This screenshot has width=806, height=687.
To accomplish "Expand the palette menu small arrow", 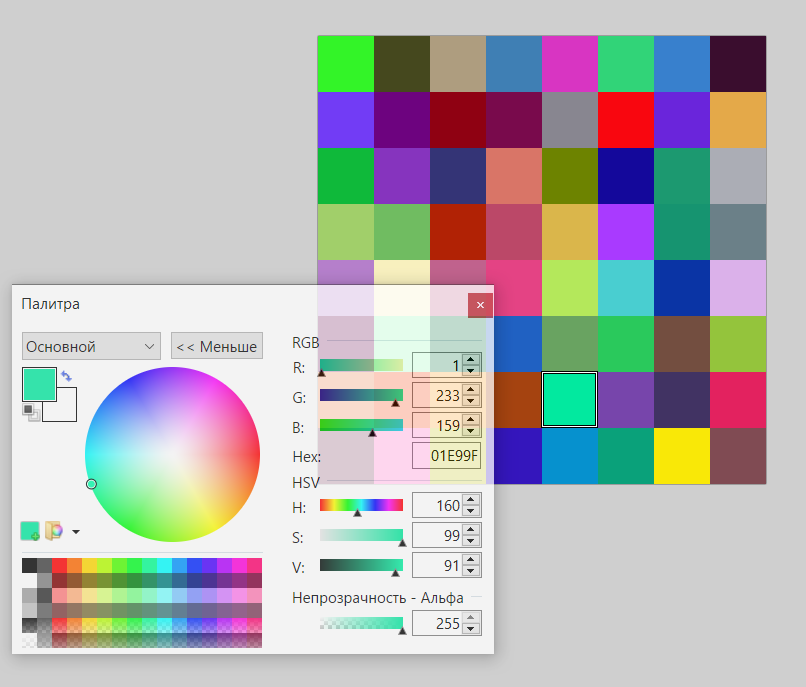I will tap(76, 532).
